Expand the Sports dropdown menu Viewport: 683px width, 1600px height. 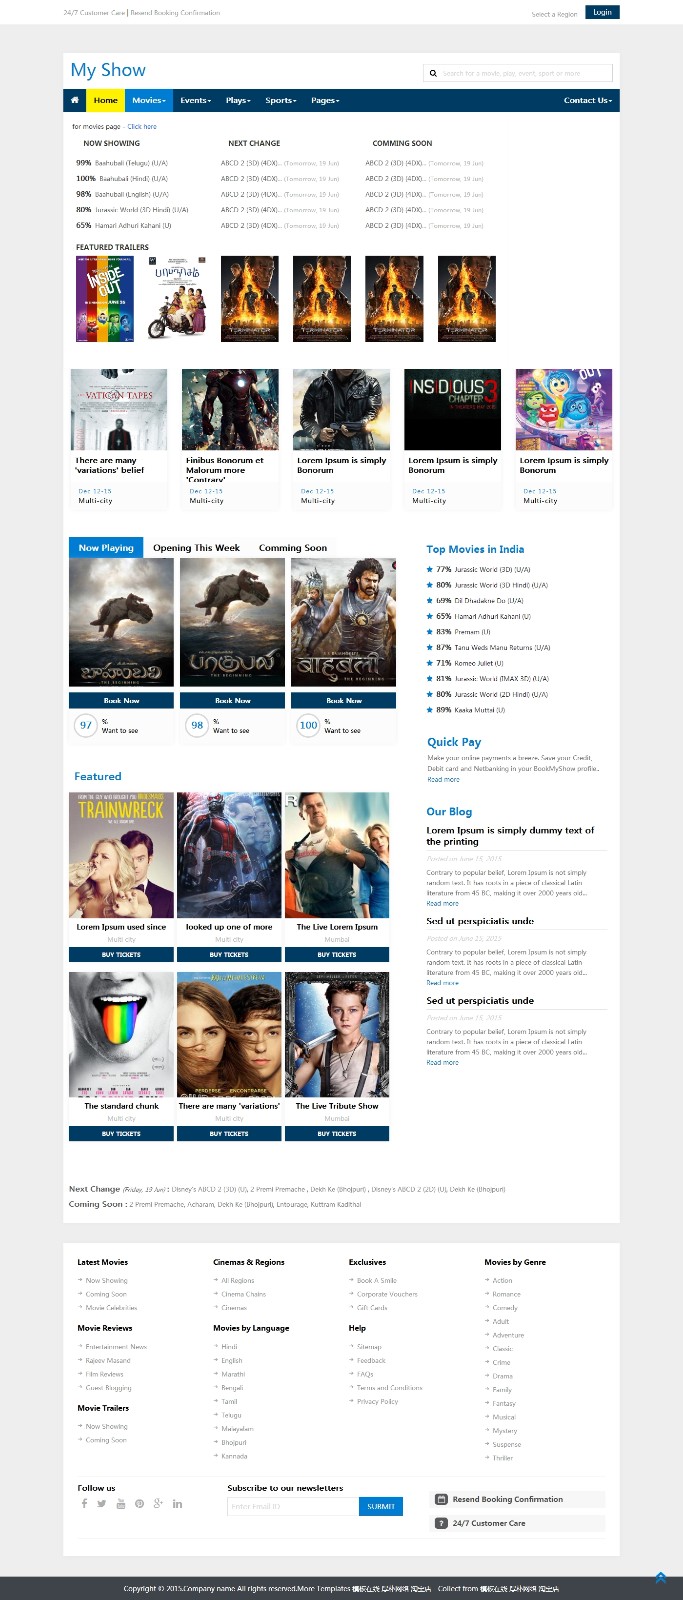coord(281,100)
